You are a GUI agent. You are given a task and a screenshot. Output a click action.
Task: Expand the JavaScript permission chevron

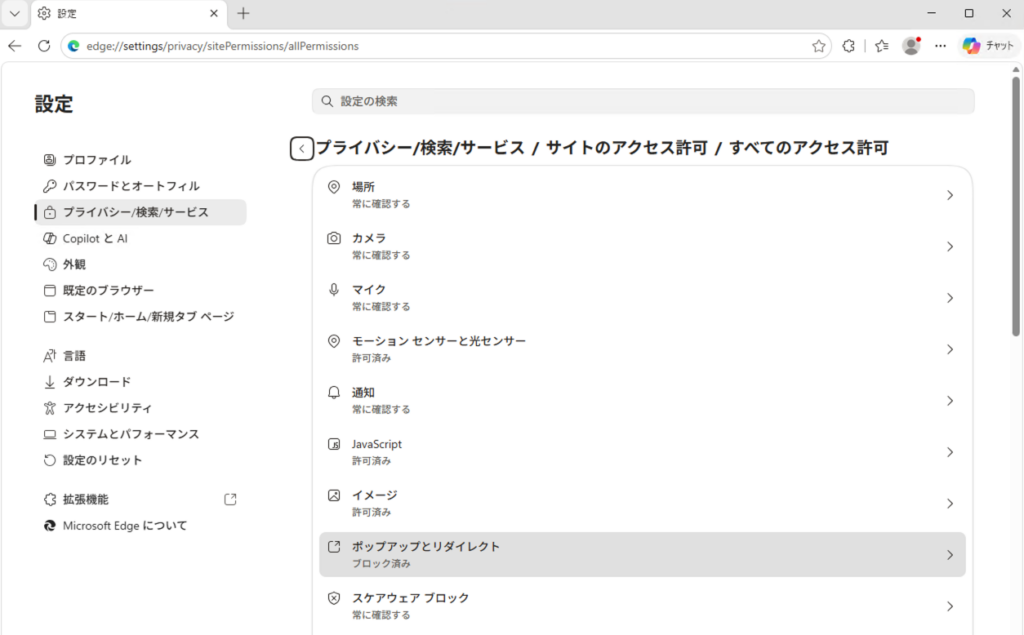coord(950,452)
